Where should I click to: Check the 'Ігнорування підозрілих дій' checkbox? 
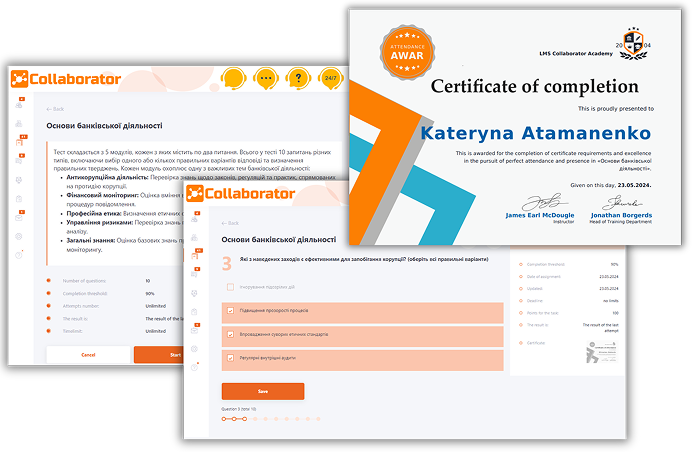[231, 286]
